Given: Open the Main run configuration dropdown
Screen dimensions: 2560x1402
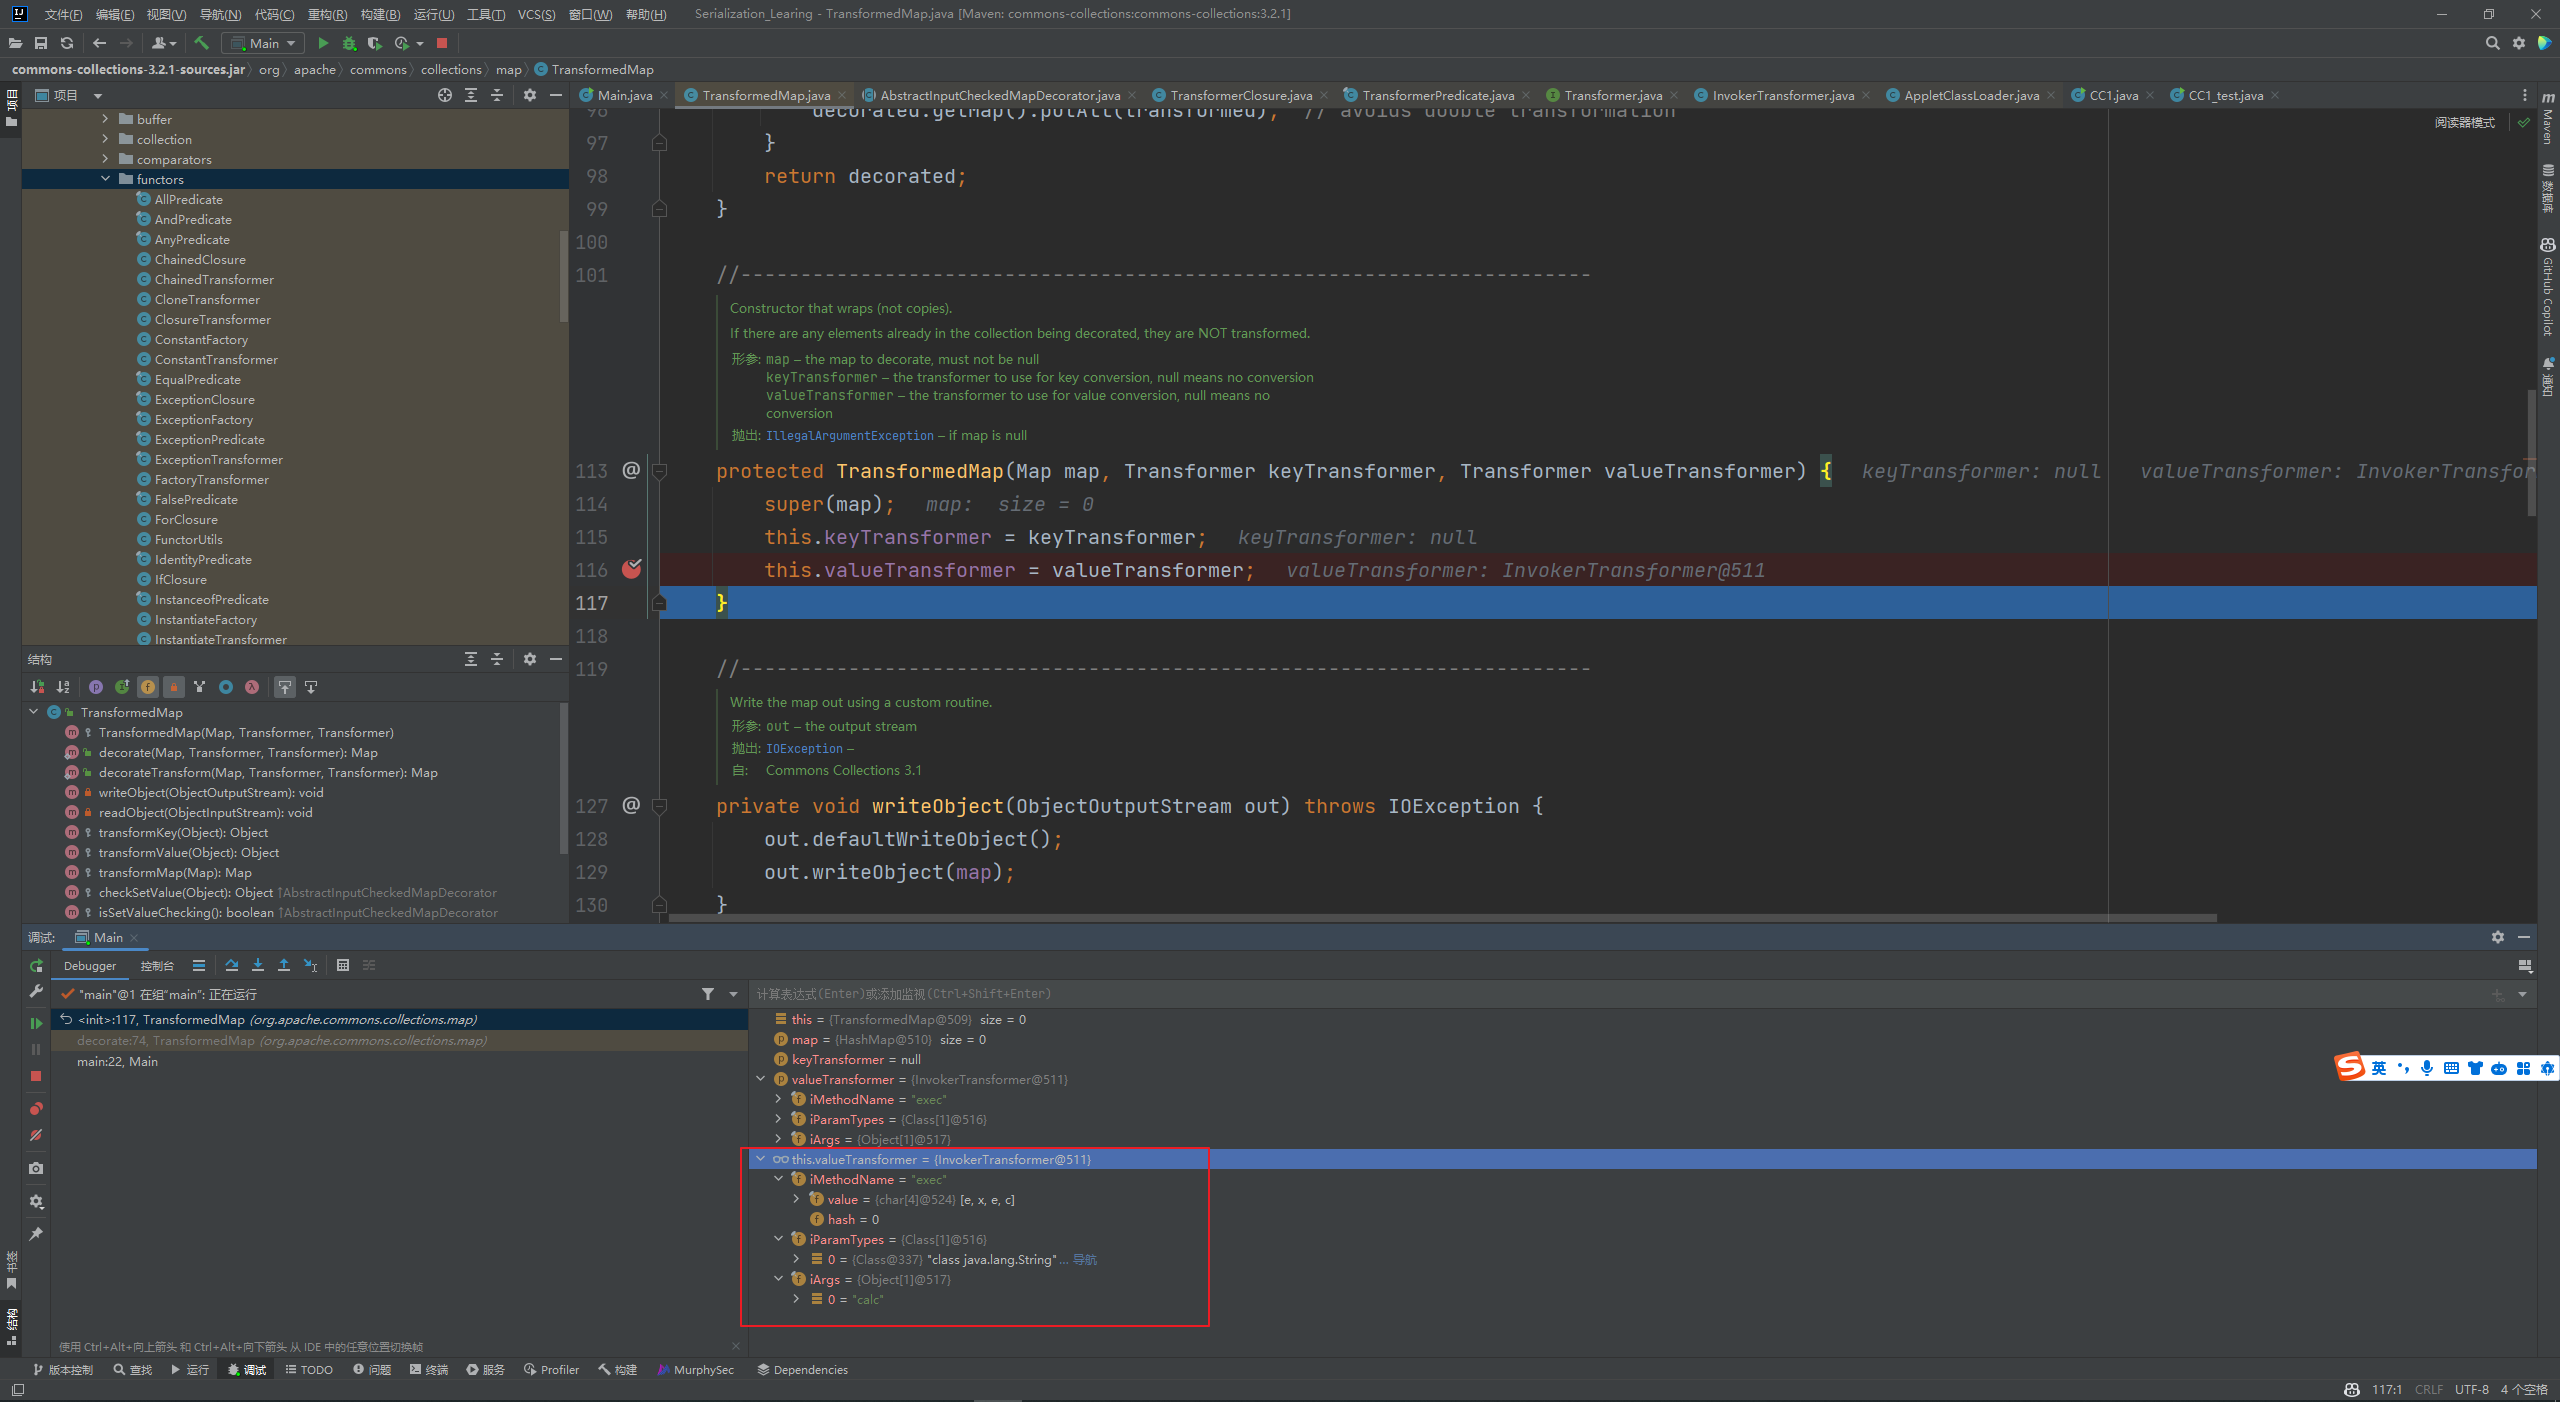Looking at the screenshot, I should (264, 43).
